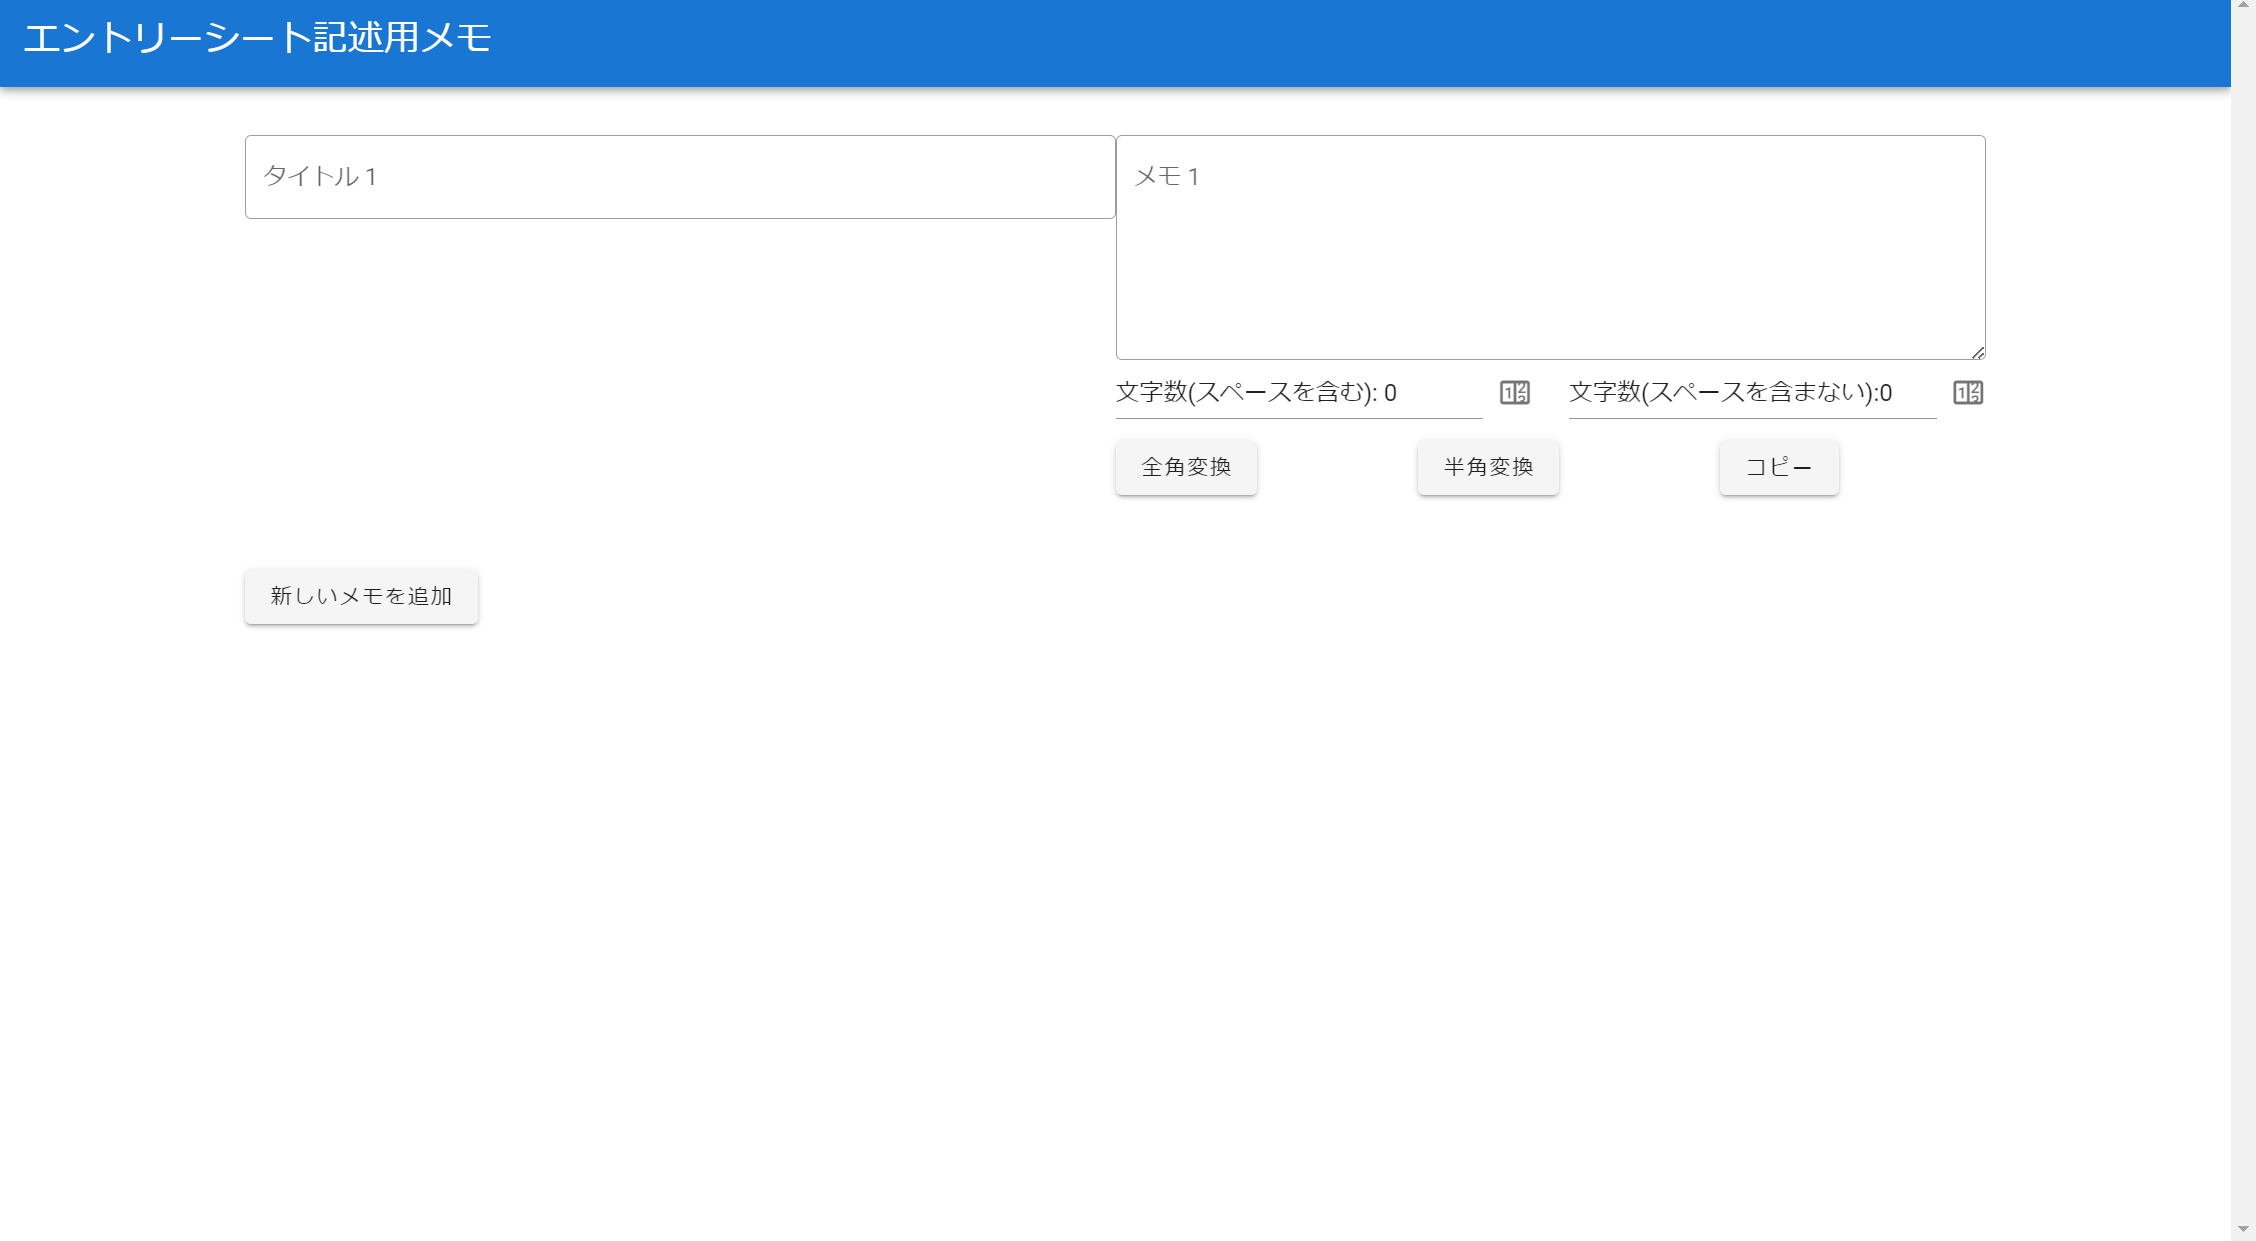Focus the タイトル１ input field
Viewport: 2256px width, 1241px height.
(680, 177)
